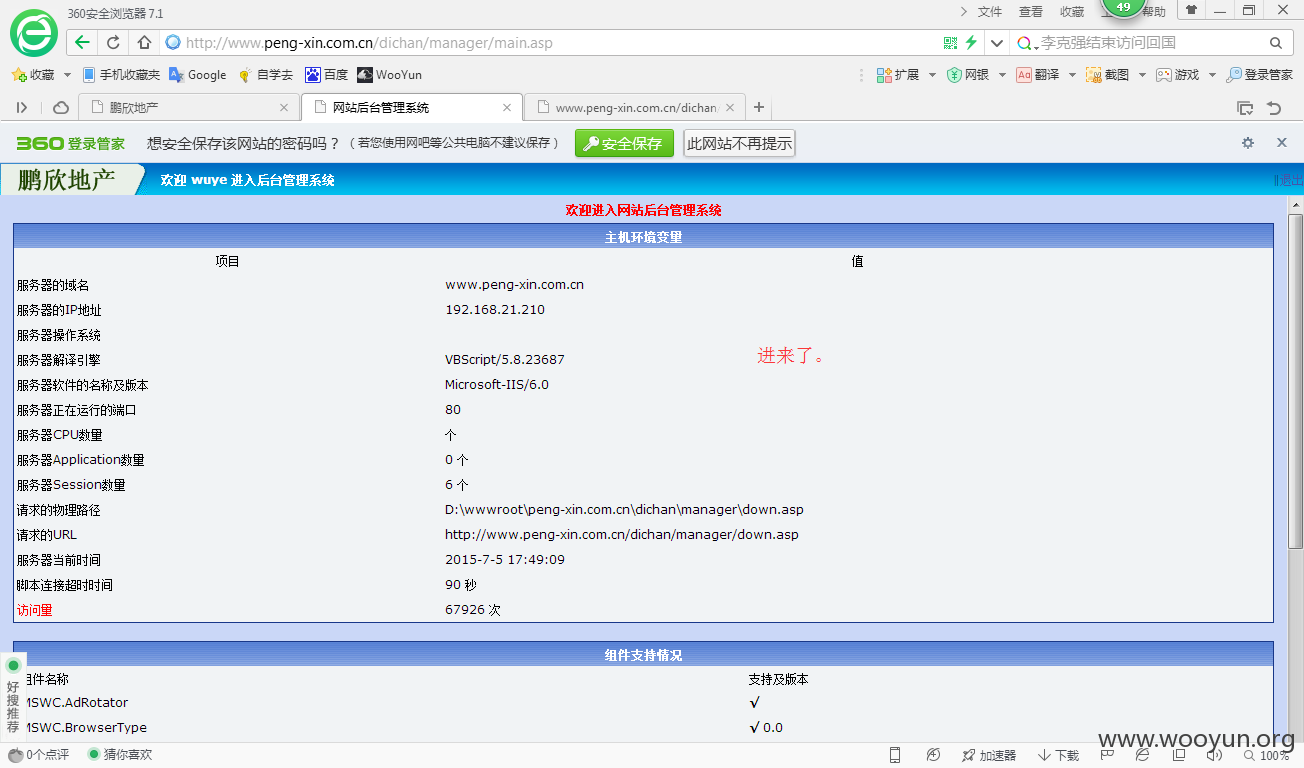The height and width of the screenshot is (768, 1304).
Task: Open the 扩展 extensions icon
Action: pyautogui.click(x=897, y=75)
